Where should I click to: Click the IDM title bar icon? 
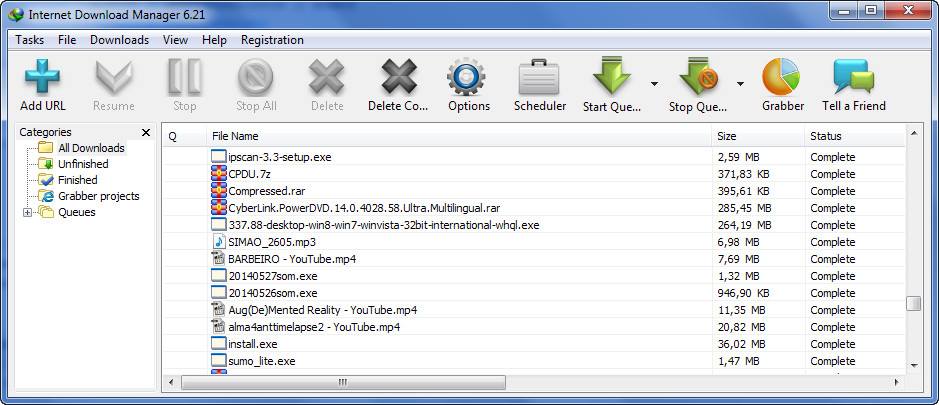pyautogui.click(x=16, y=14)
